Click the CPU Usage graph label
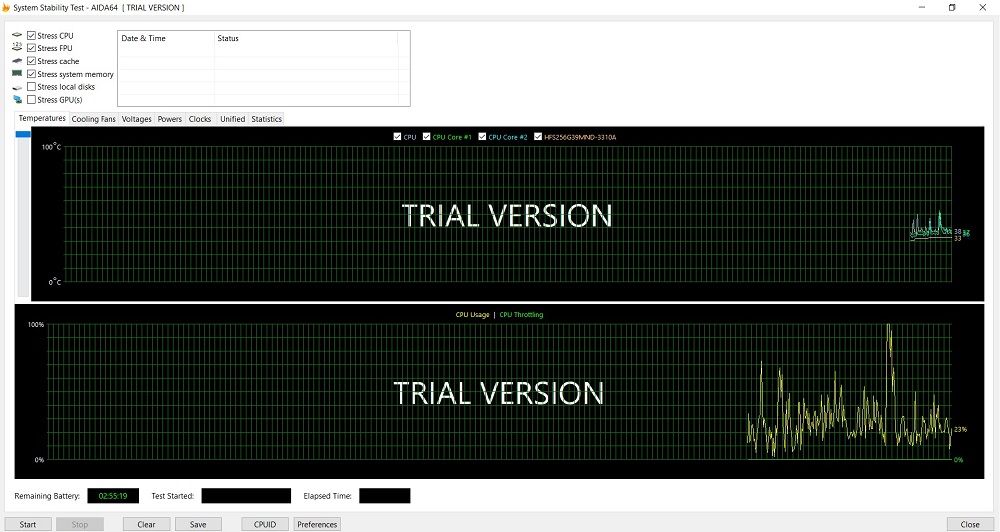Viewport: 1000px width, 532px height. 473,314
